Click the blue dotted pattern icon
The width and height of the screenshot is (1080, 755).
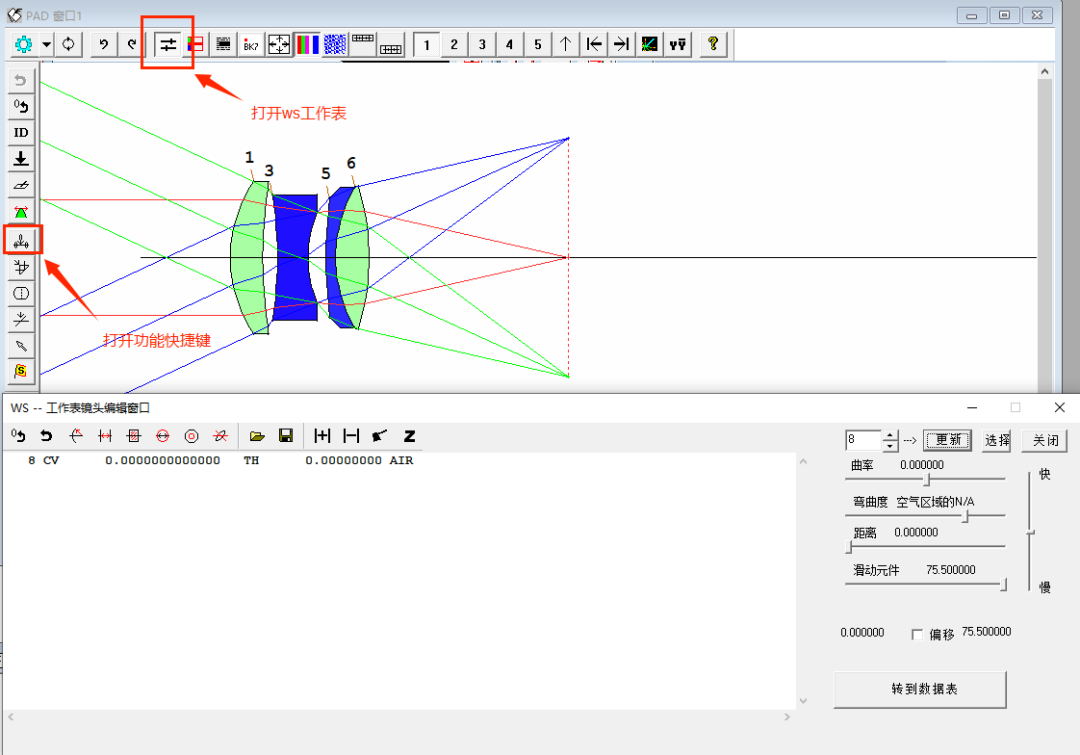pyautogui.click(x=335, y=45)
